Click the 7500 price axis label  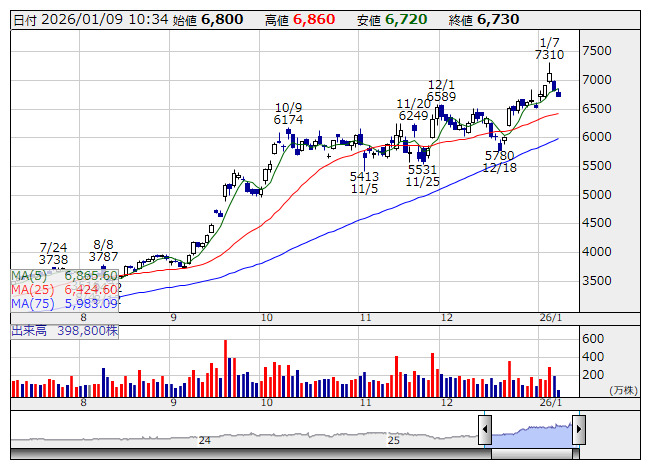[597, 51]
